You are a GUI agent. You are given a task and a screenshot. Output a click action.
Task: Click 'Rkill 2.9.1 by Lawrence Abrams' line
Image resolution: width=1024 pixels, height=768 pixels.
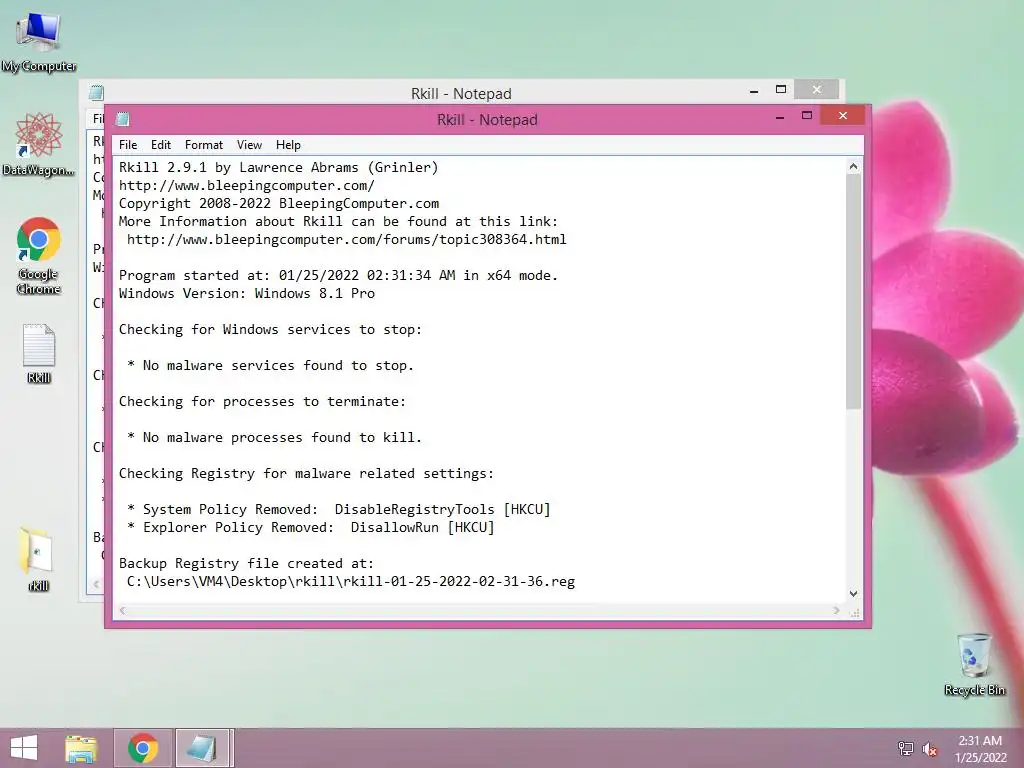[x=279, y=167]
